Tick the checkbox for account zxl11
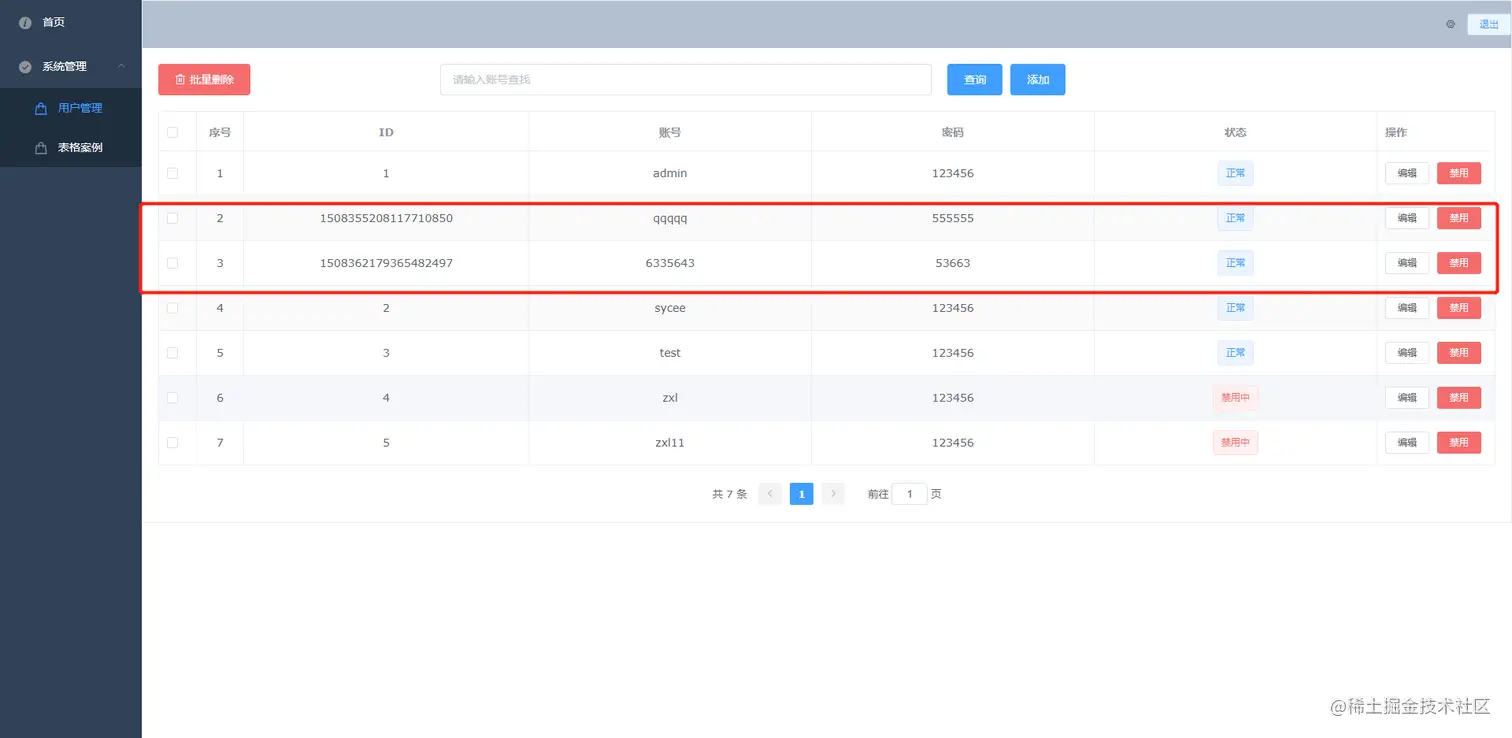The width and height of the screenshot is (1512, 738). pyautogui.click(x=172, y=442)
